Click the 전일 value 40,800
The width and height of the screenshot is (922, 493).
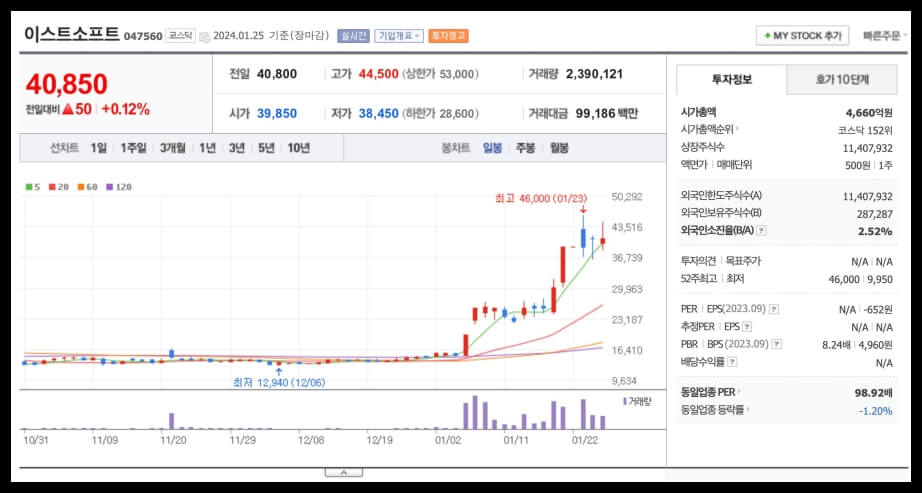pyautogui.click(x=277, y=75)
